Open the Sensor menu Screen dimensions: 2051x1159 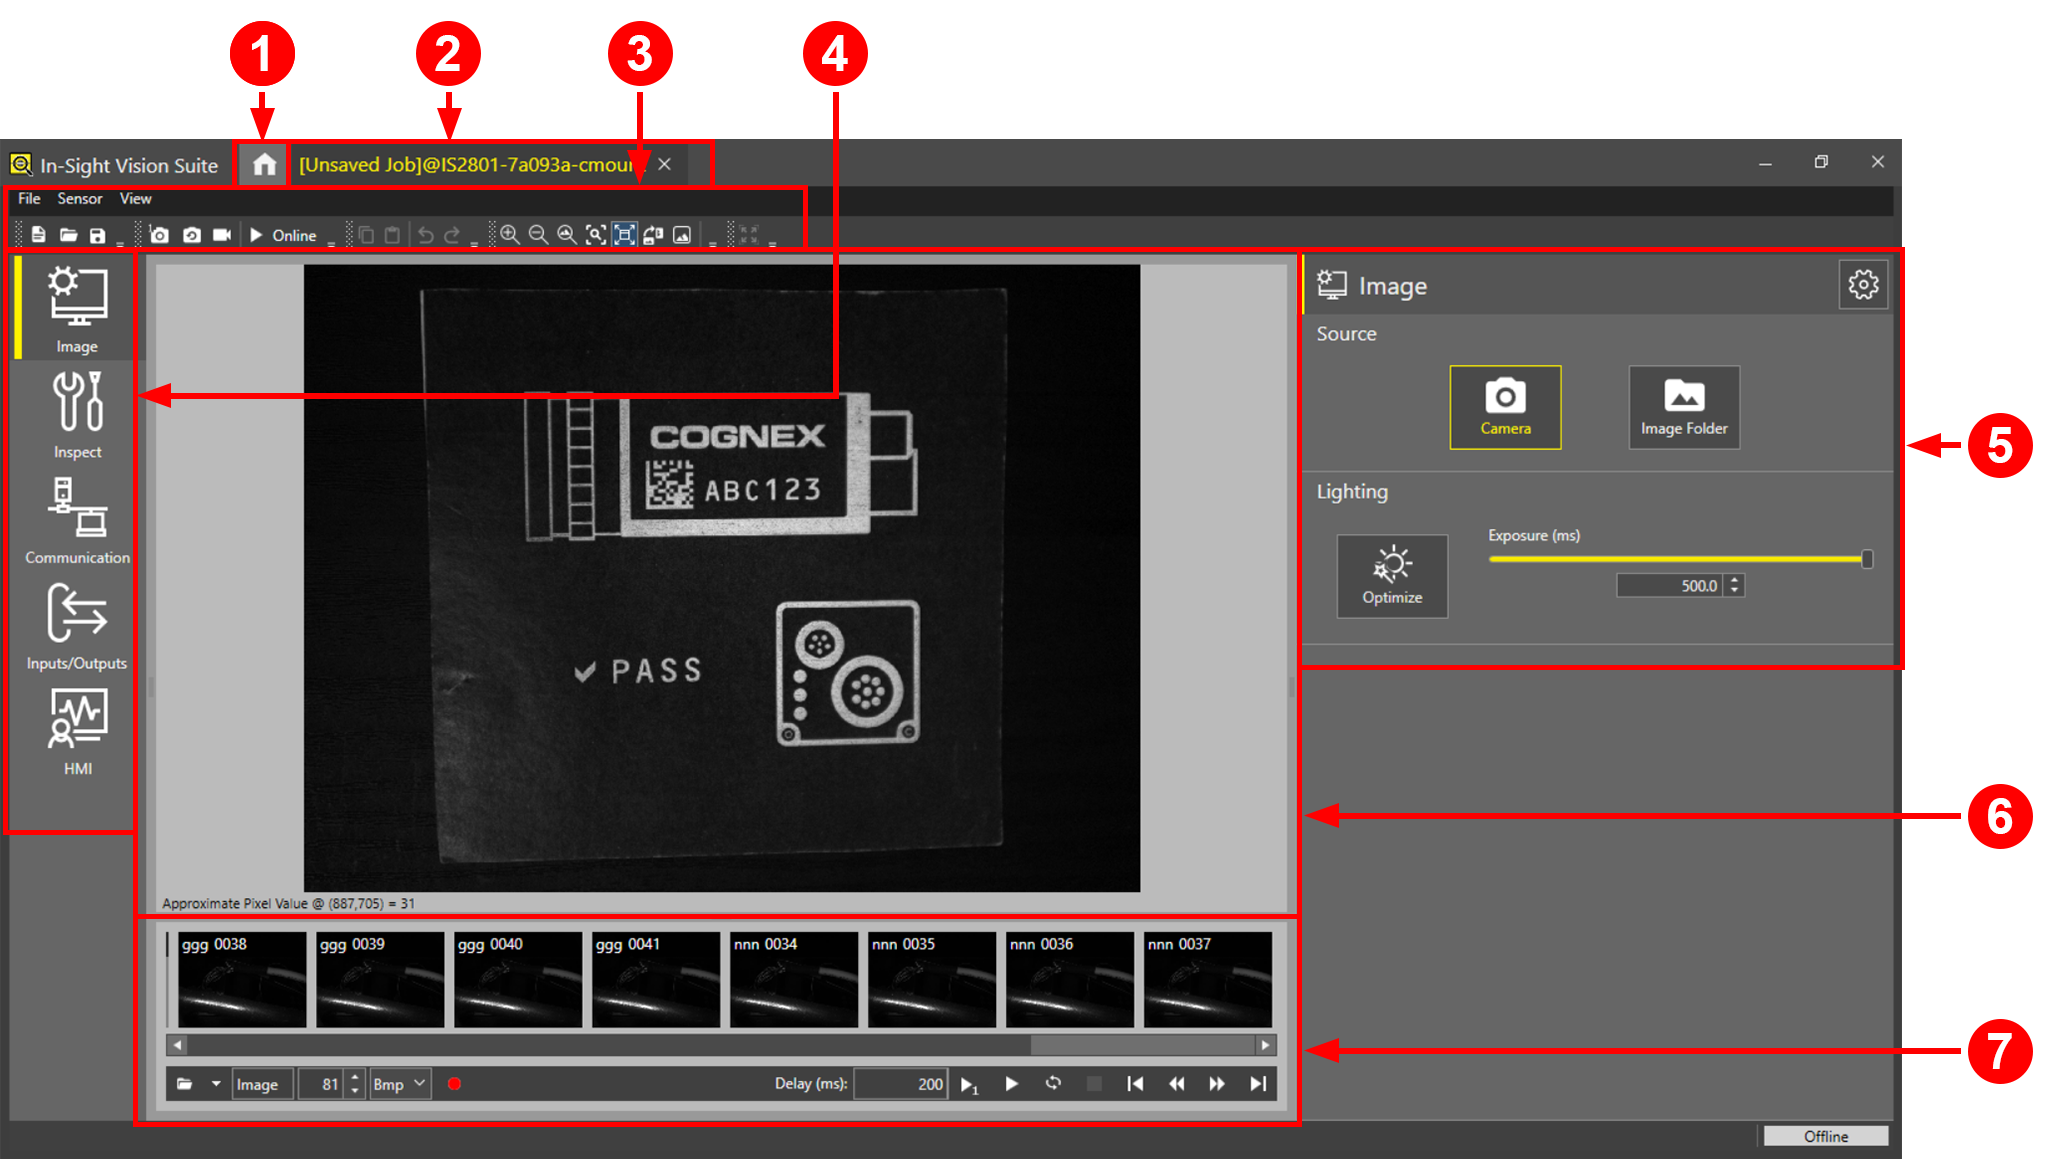pos(79,199)
